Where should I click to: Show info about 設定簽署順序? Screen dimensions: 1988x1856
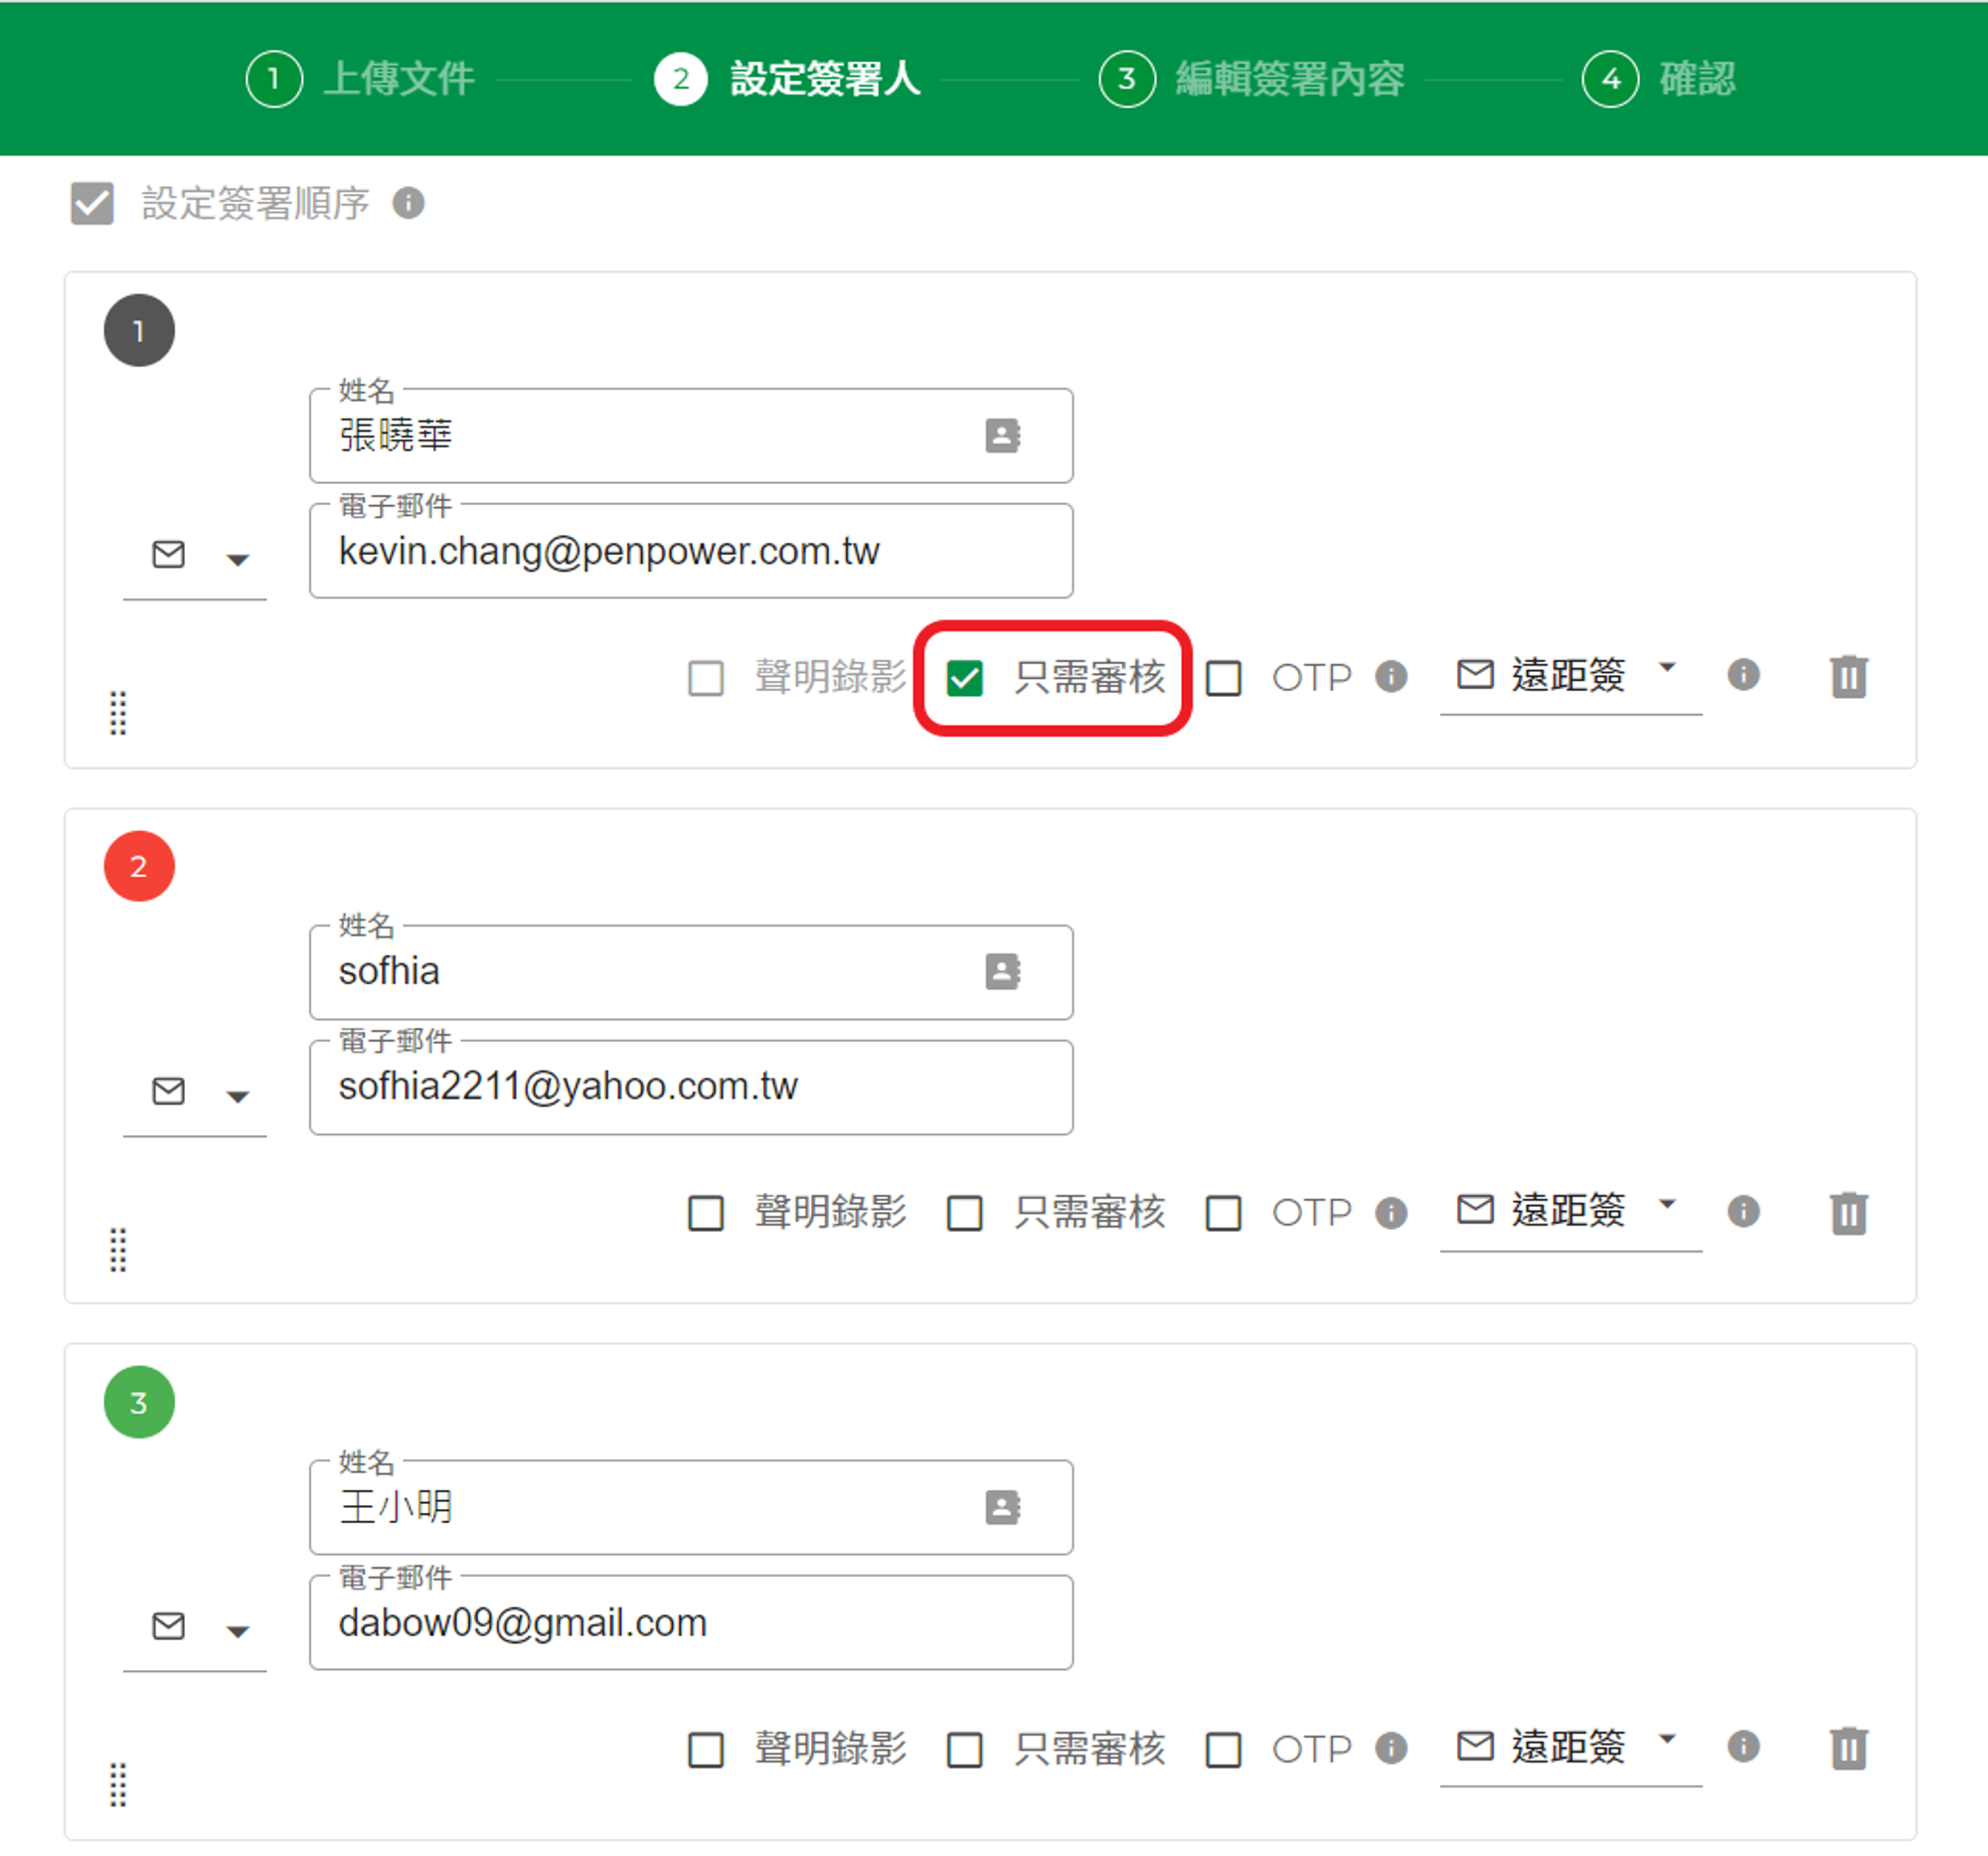(x=408, y=203)
